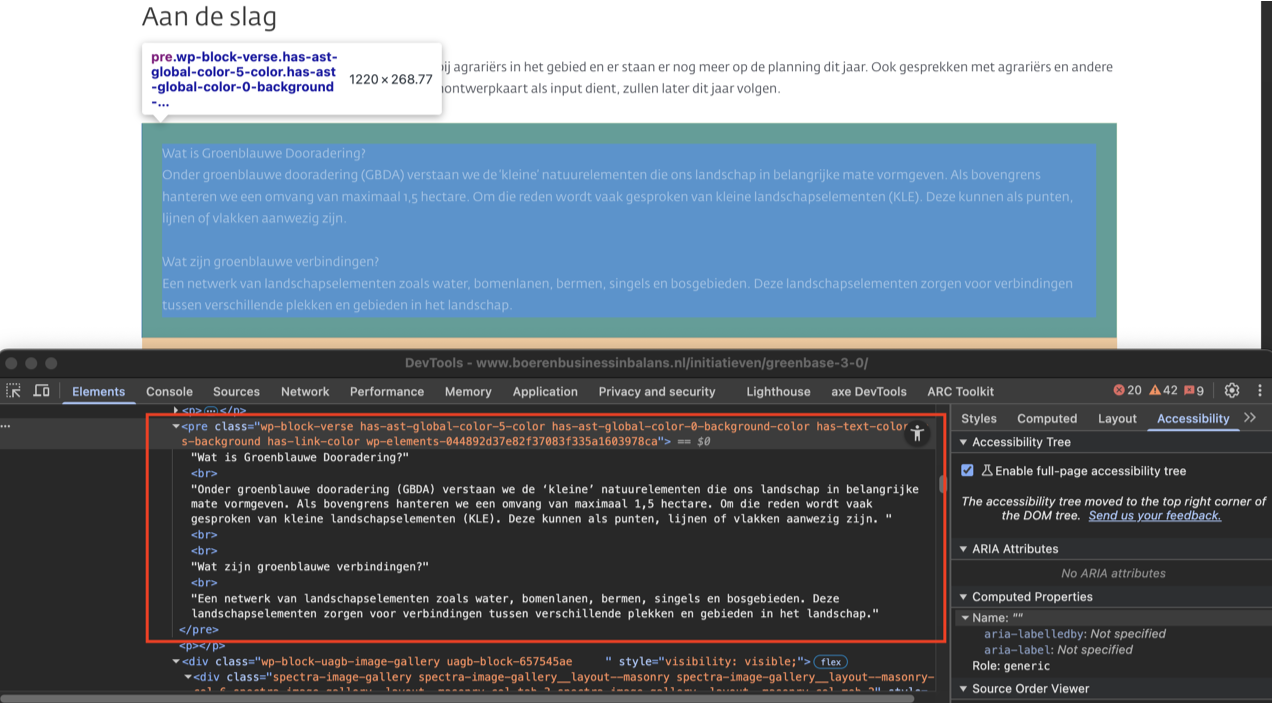Click the Send us your feedback link
Viewport: 1273px width, 703px height.
(1154, 516)
